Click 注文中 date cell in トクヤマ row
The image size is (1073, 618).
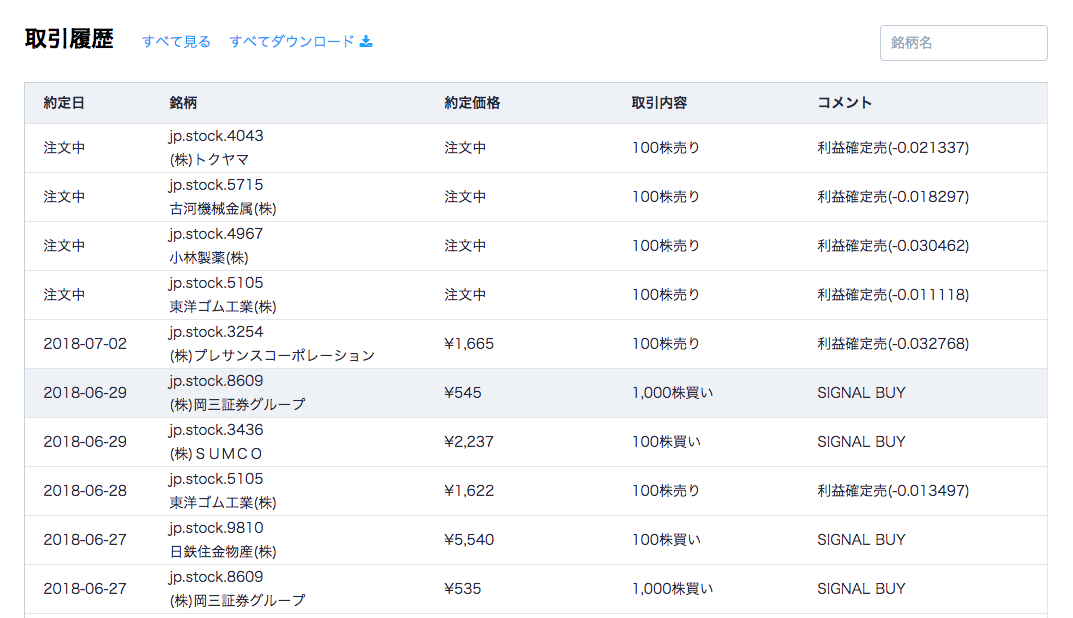(x=64, y=148)
